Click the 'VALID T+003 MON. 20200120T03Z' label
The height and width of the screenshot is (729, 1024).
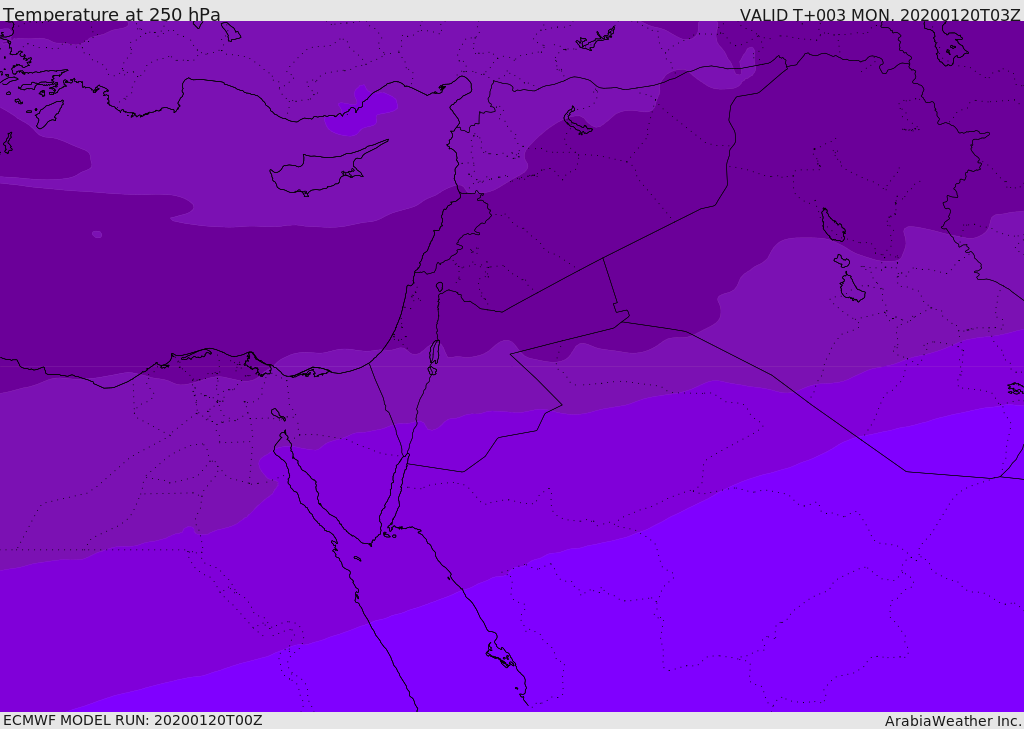pyautogui.click(x=880, y=15)
